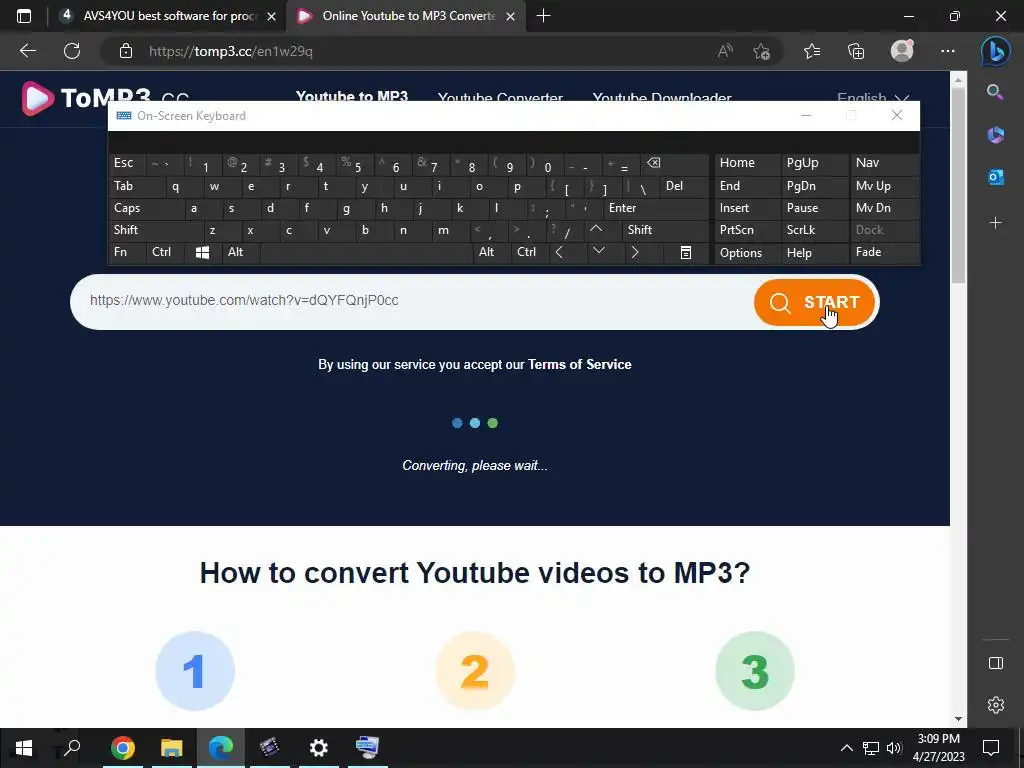Refresh the tomp3.cc page

click(x=72, y=51)
